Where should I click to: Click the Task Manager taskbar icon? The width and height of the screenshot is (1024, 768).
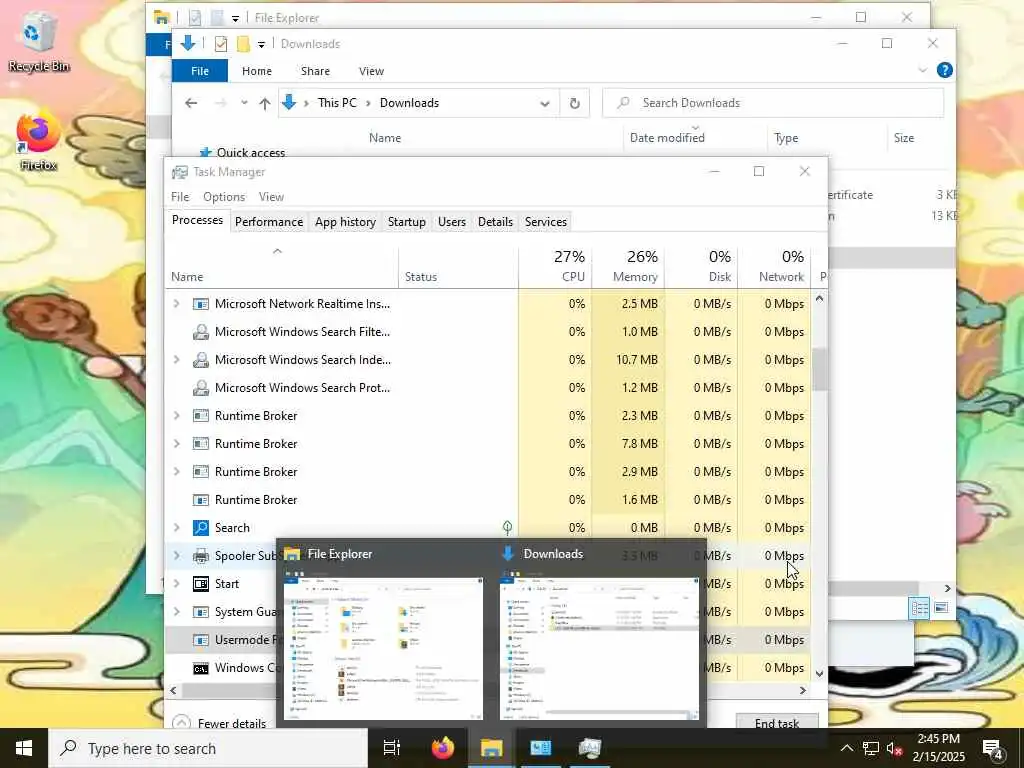[x=589, y=748]
